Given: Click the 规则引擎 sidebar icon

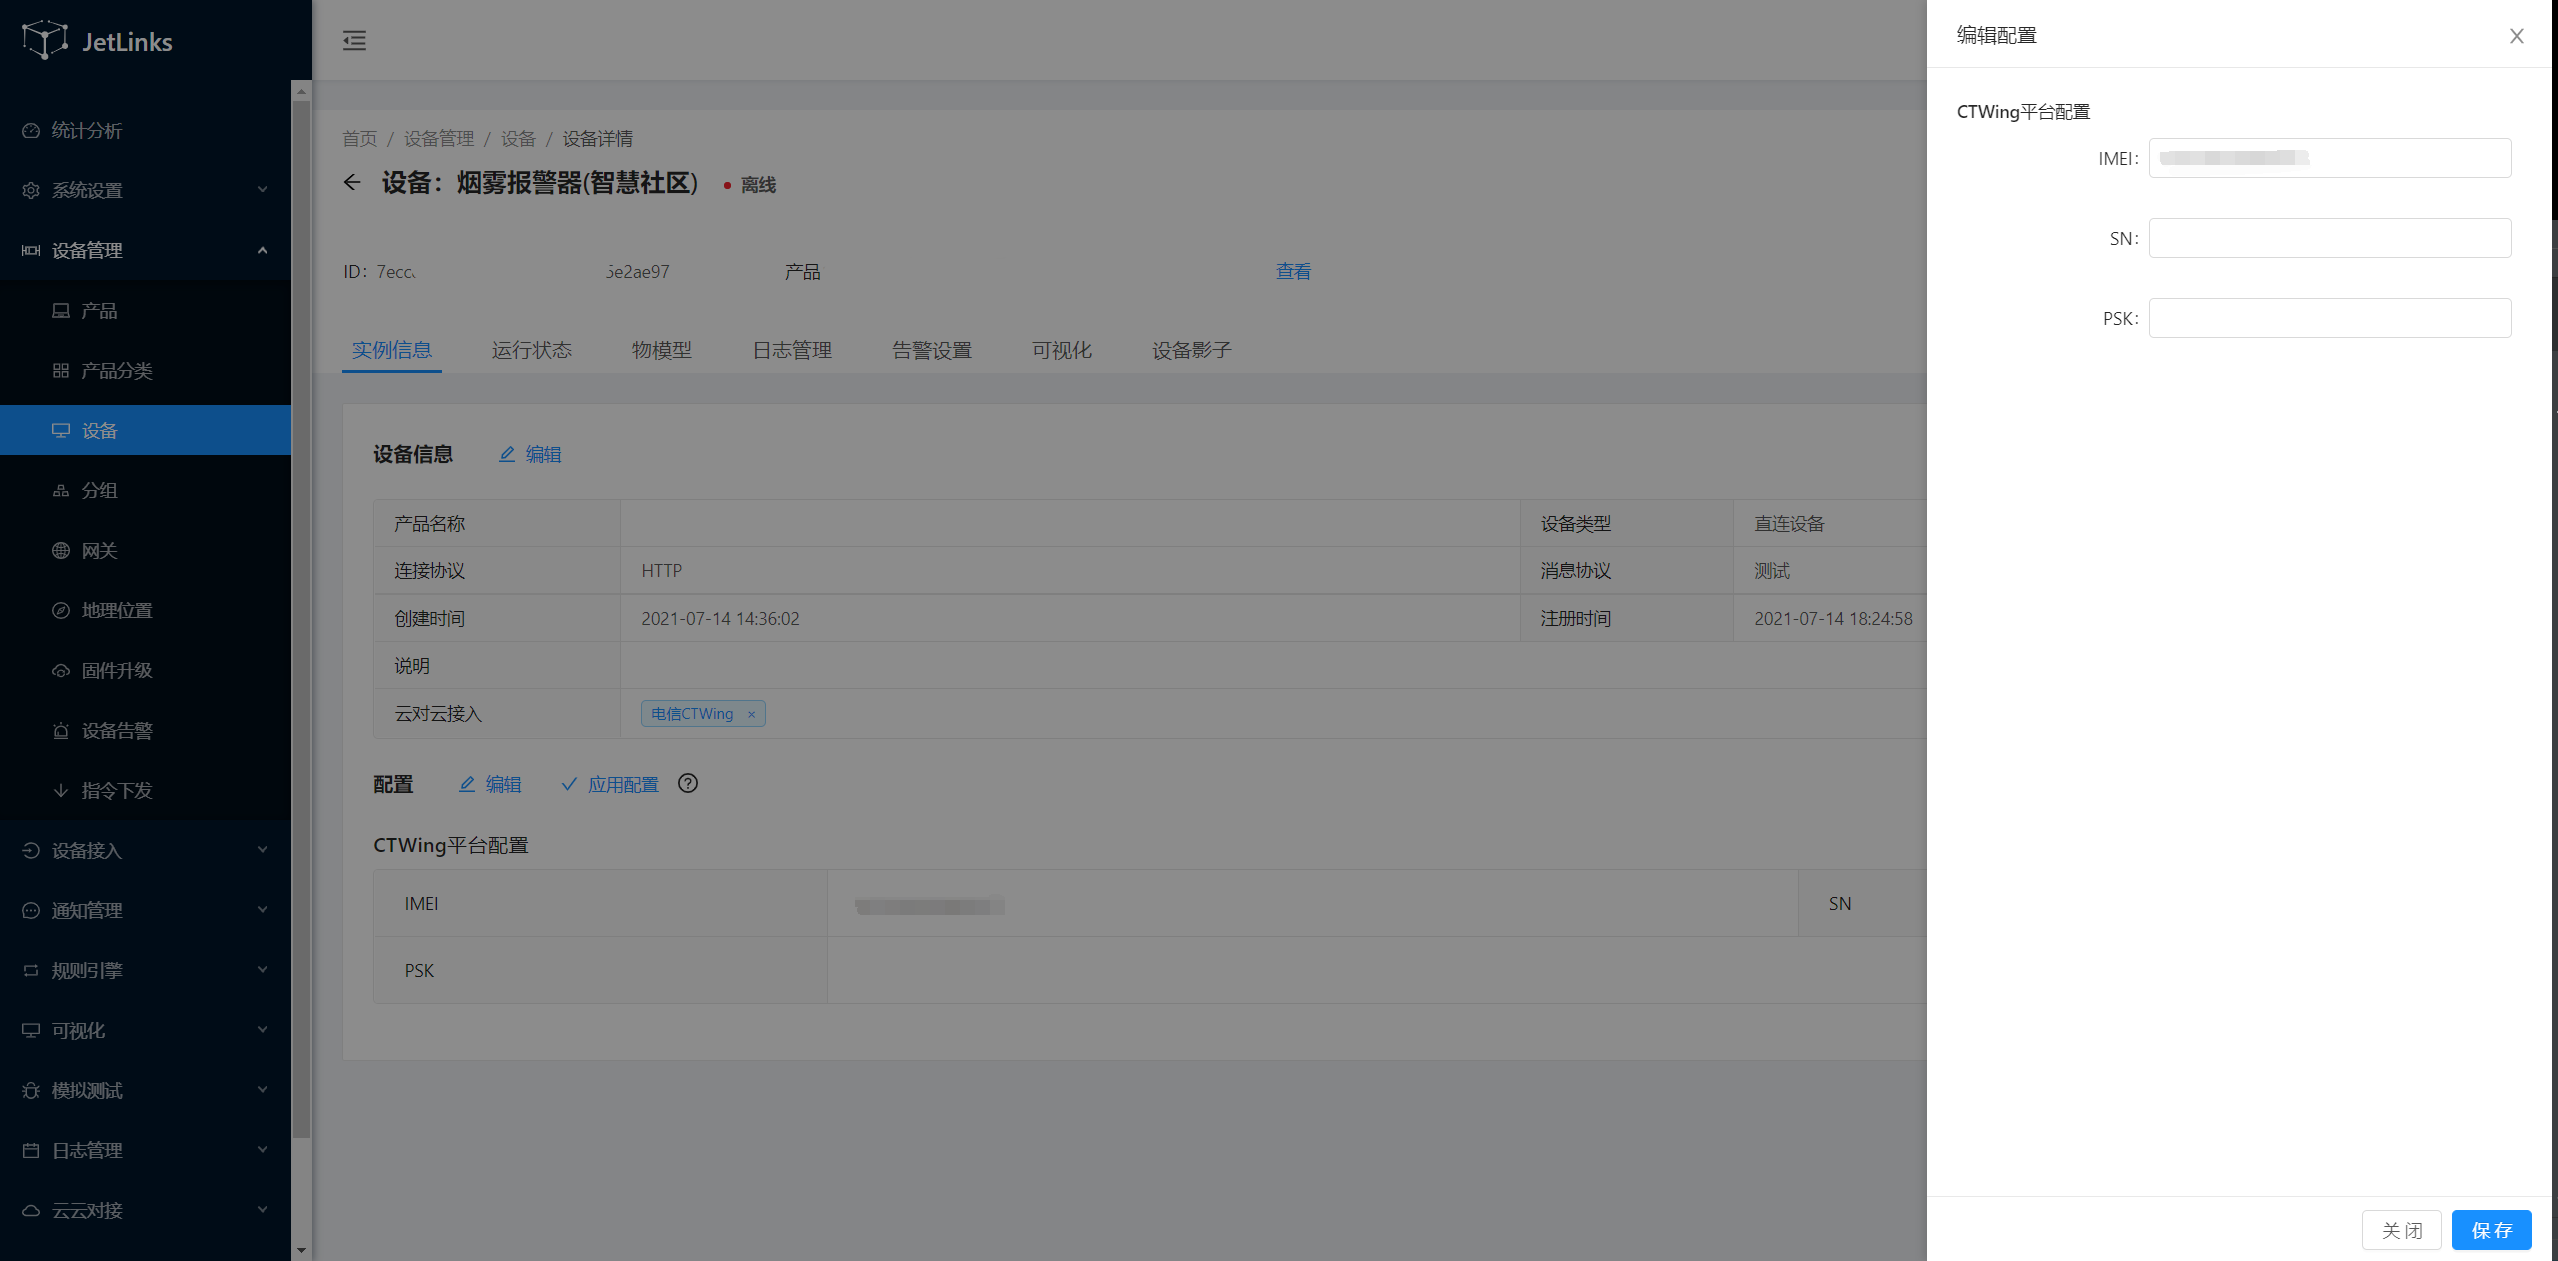Looking at the screenshot, I should [31, 970].
